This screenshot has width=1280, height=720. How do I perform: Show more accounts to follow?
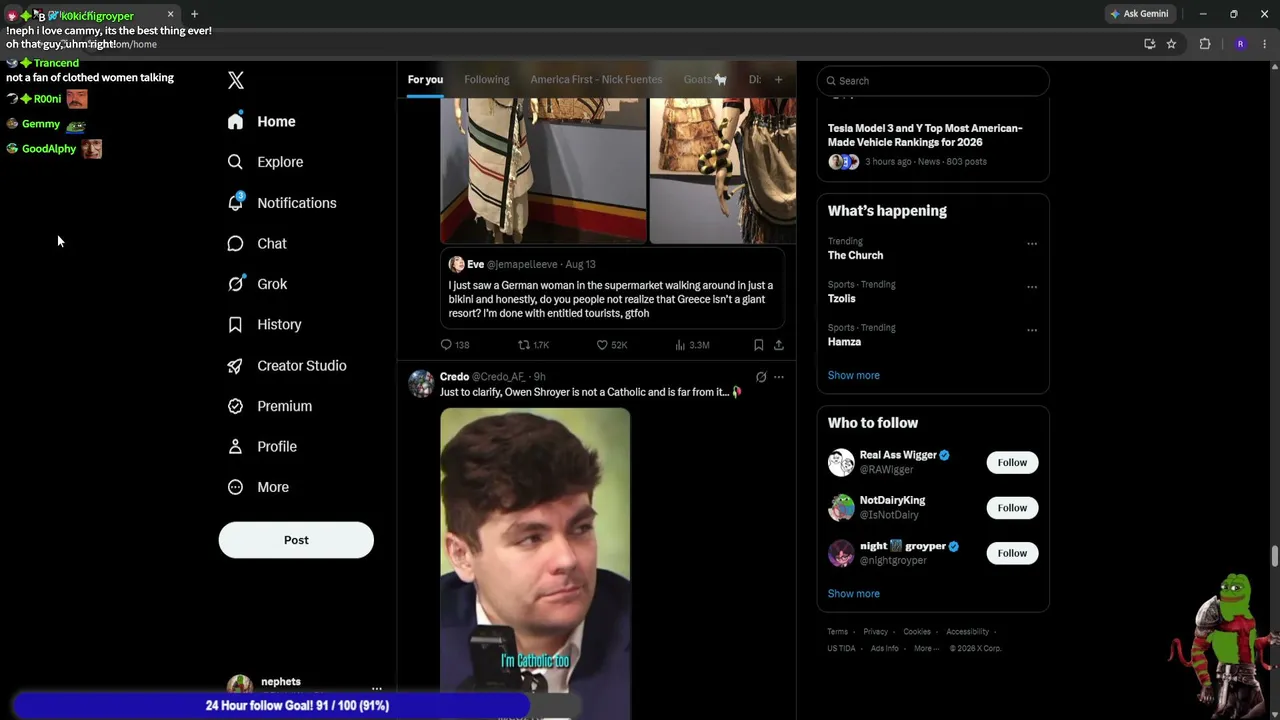854,594
